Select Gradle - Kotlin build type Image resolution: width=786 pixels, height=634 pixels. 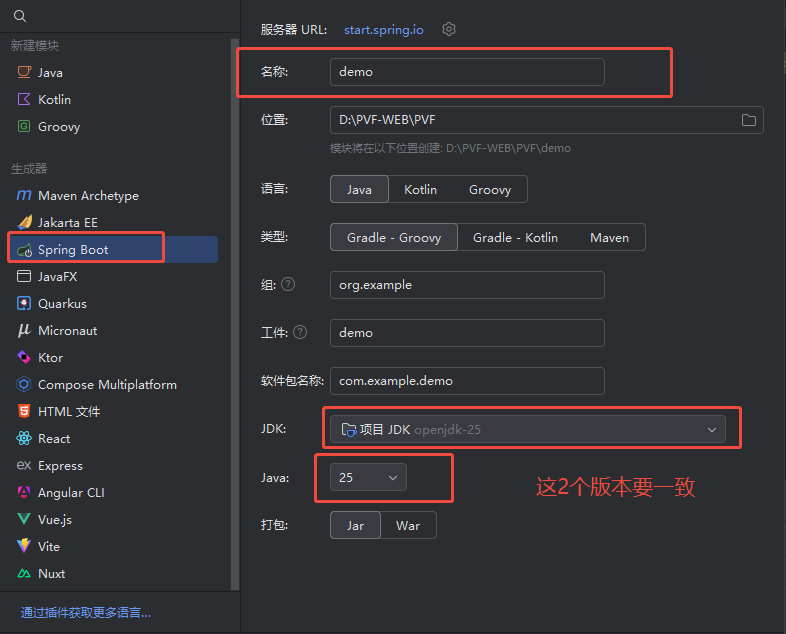[515, 238]
